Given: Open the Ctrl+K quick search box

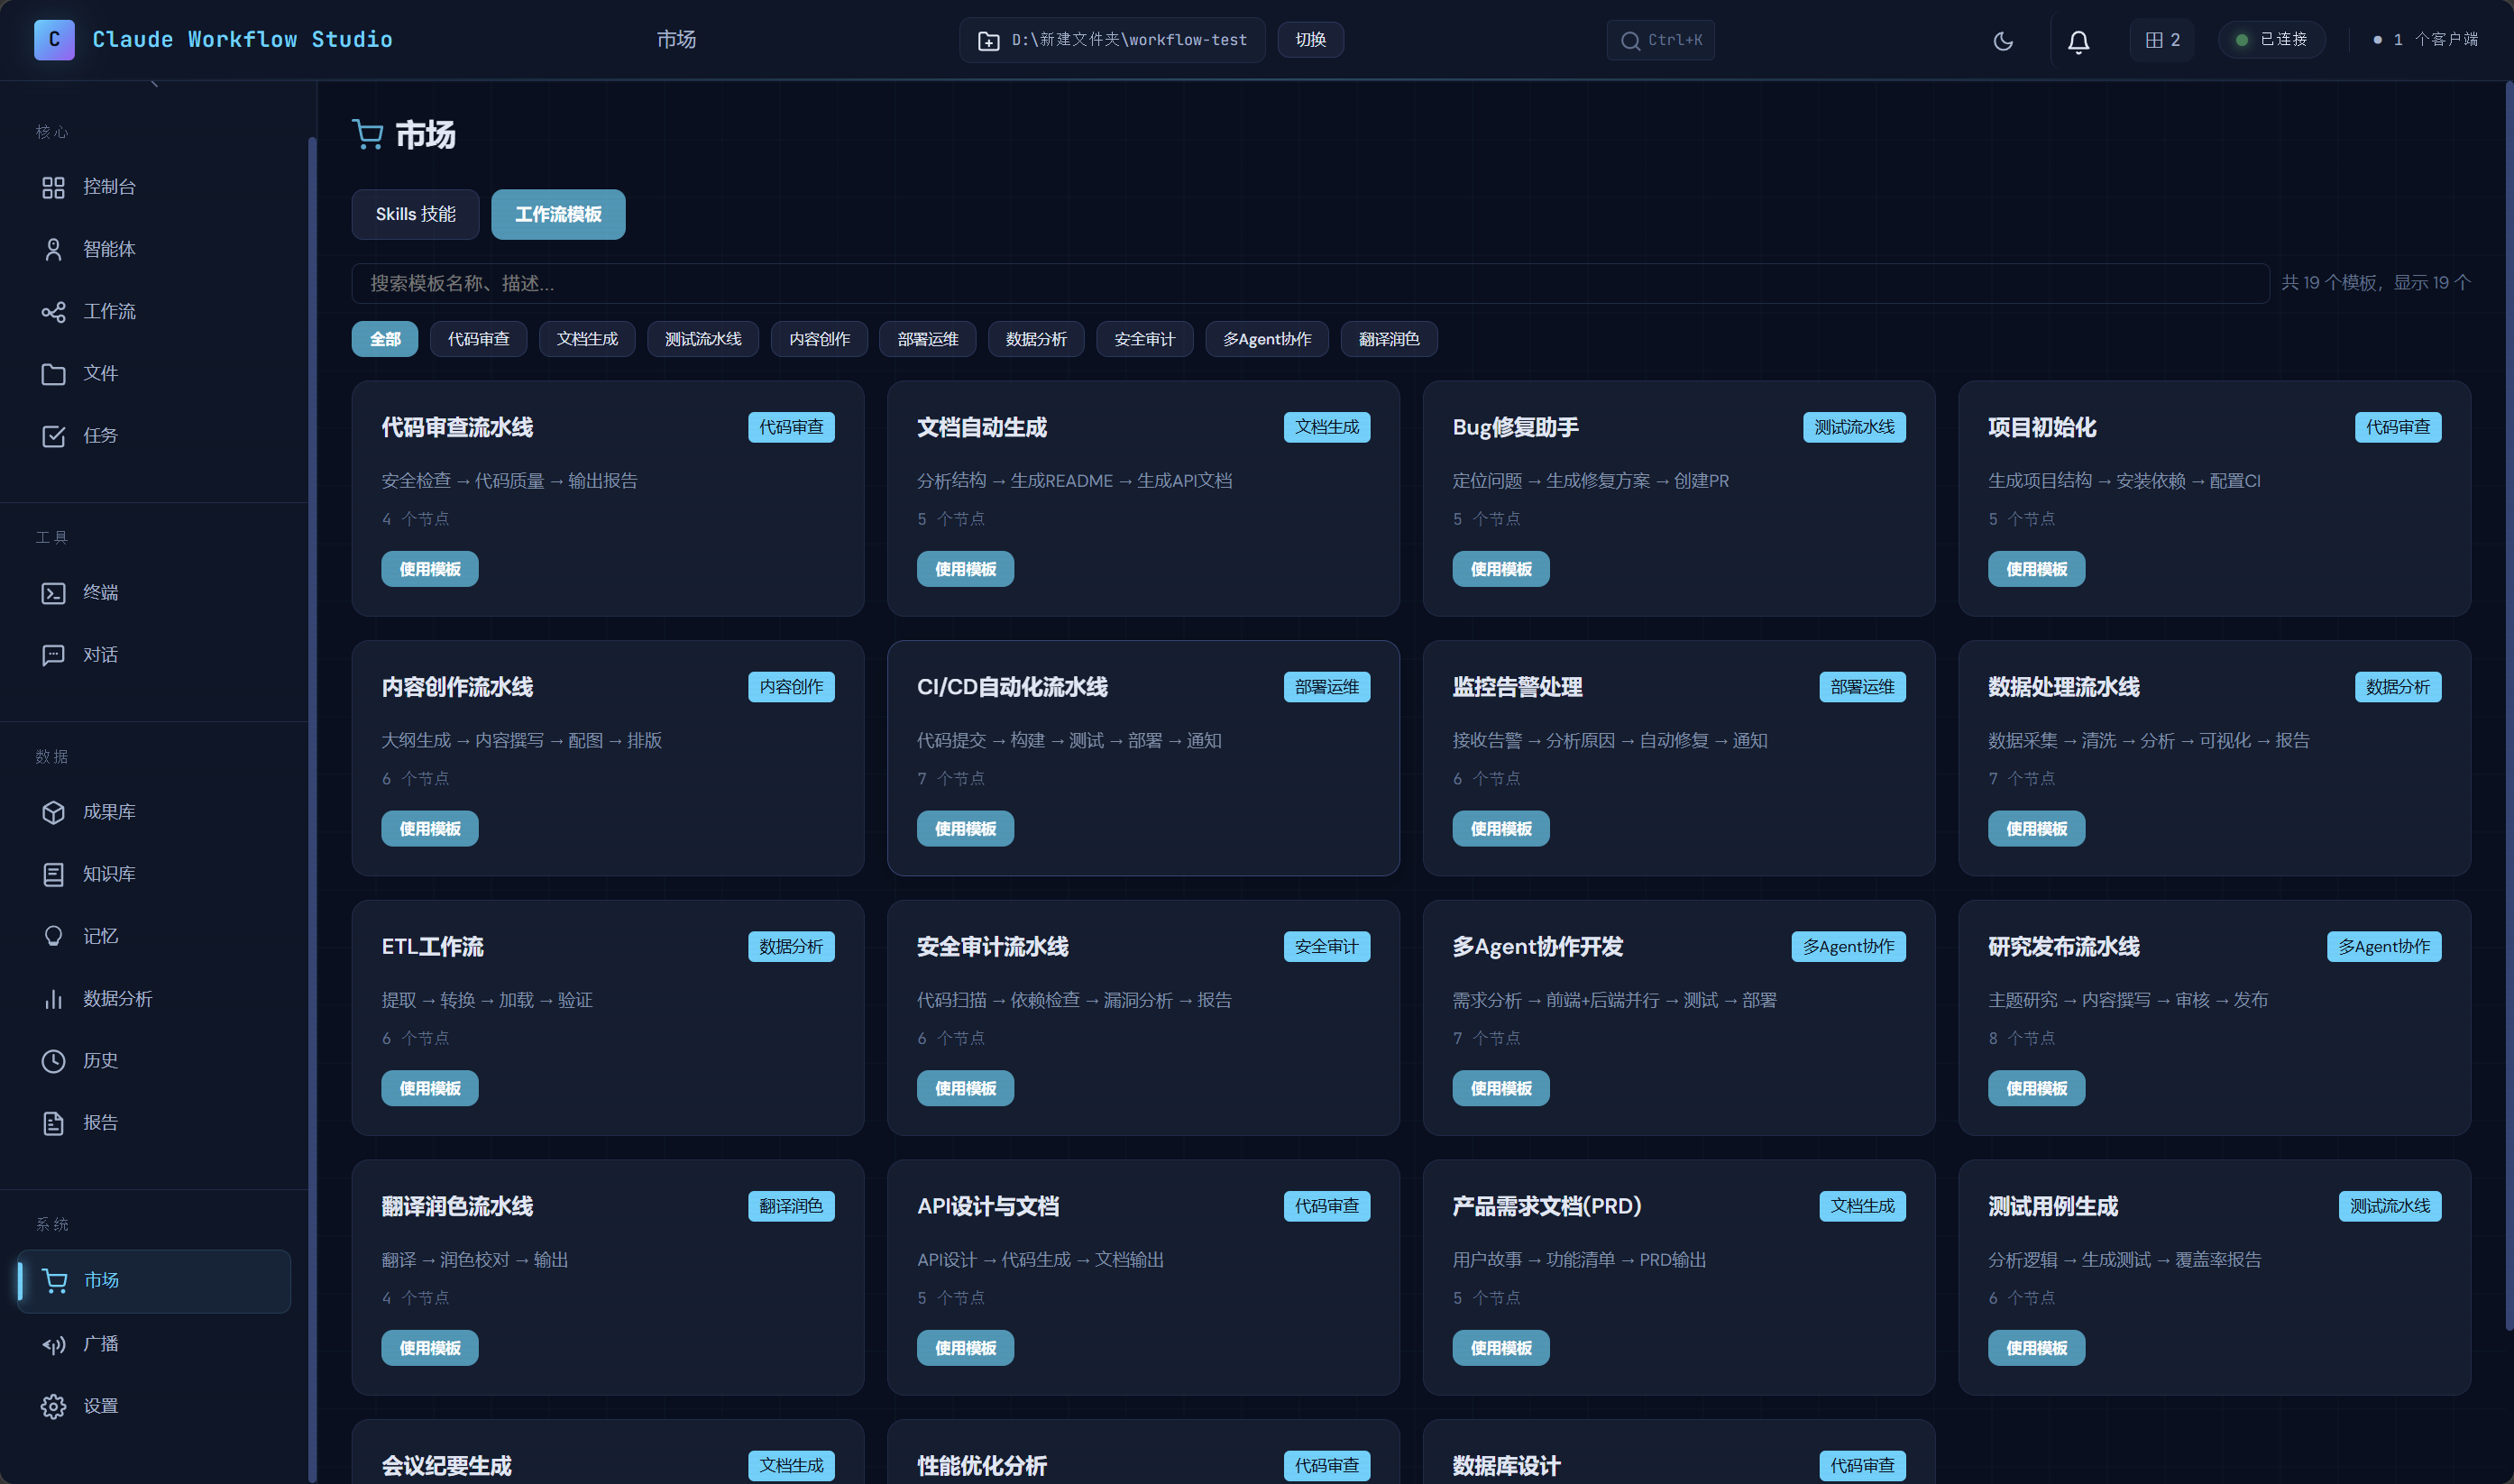Looking at the screenshot, I should [1660, 40].
